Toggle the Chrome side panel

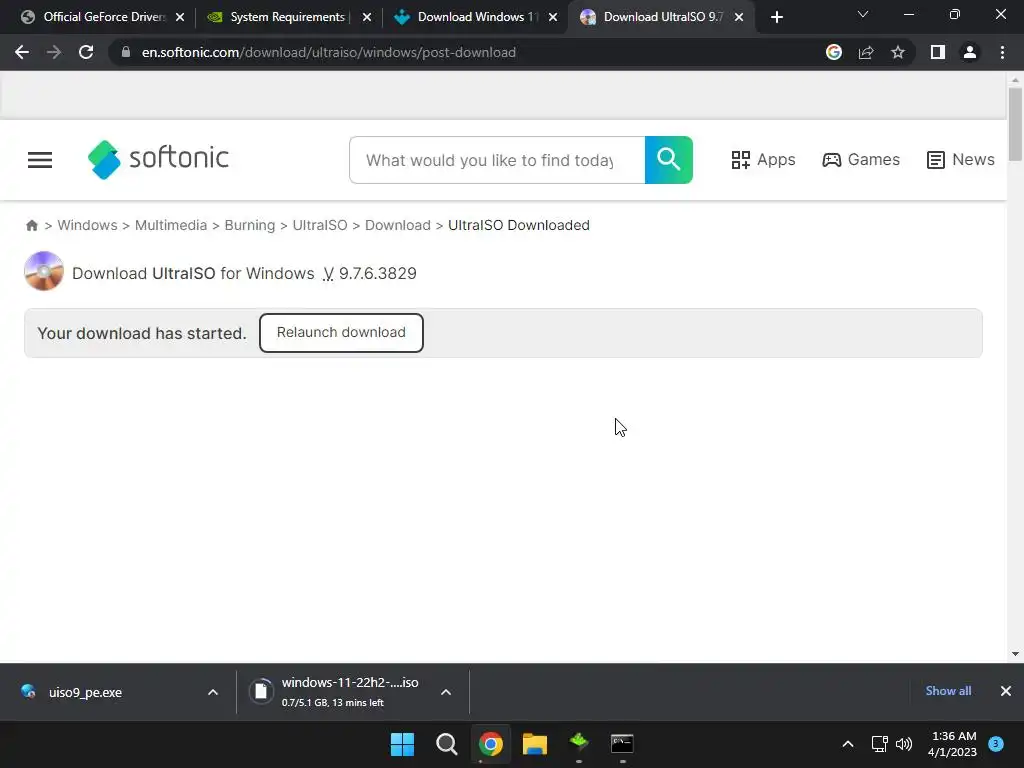pyautogui.click(x=938, y=52)
